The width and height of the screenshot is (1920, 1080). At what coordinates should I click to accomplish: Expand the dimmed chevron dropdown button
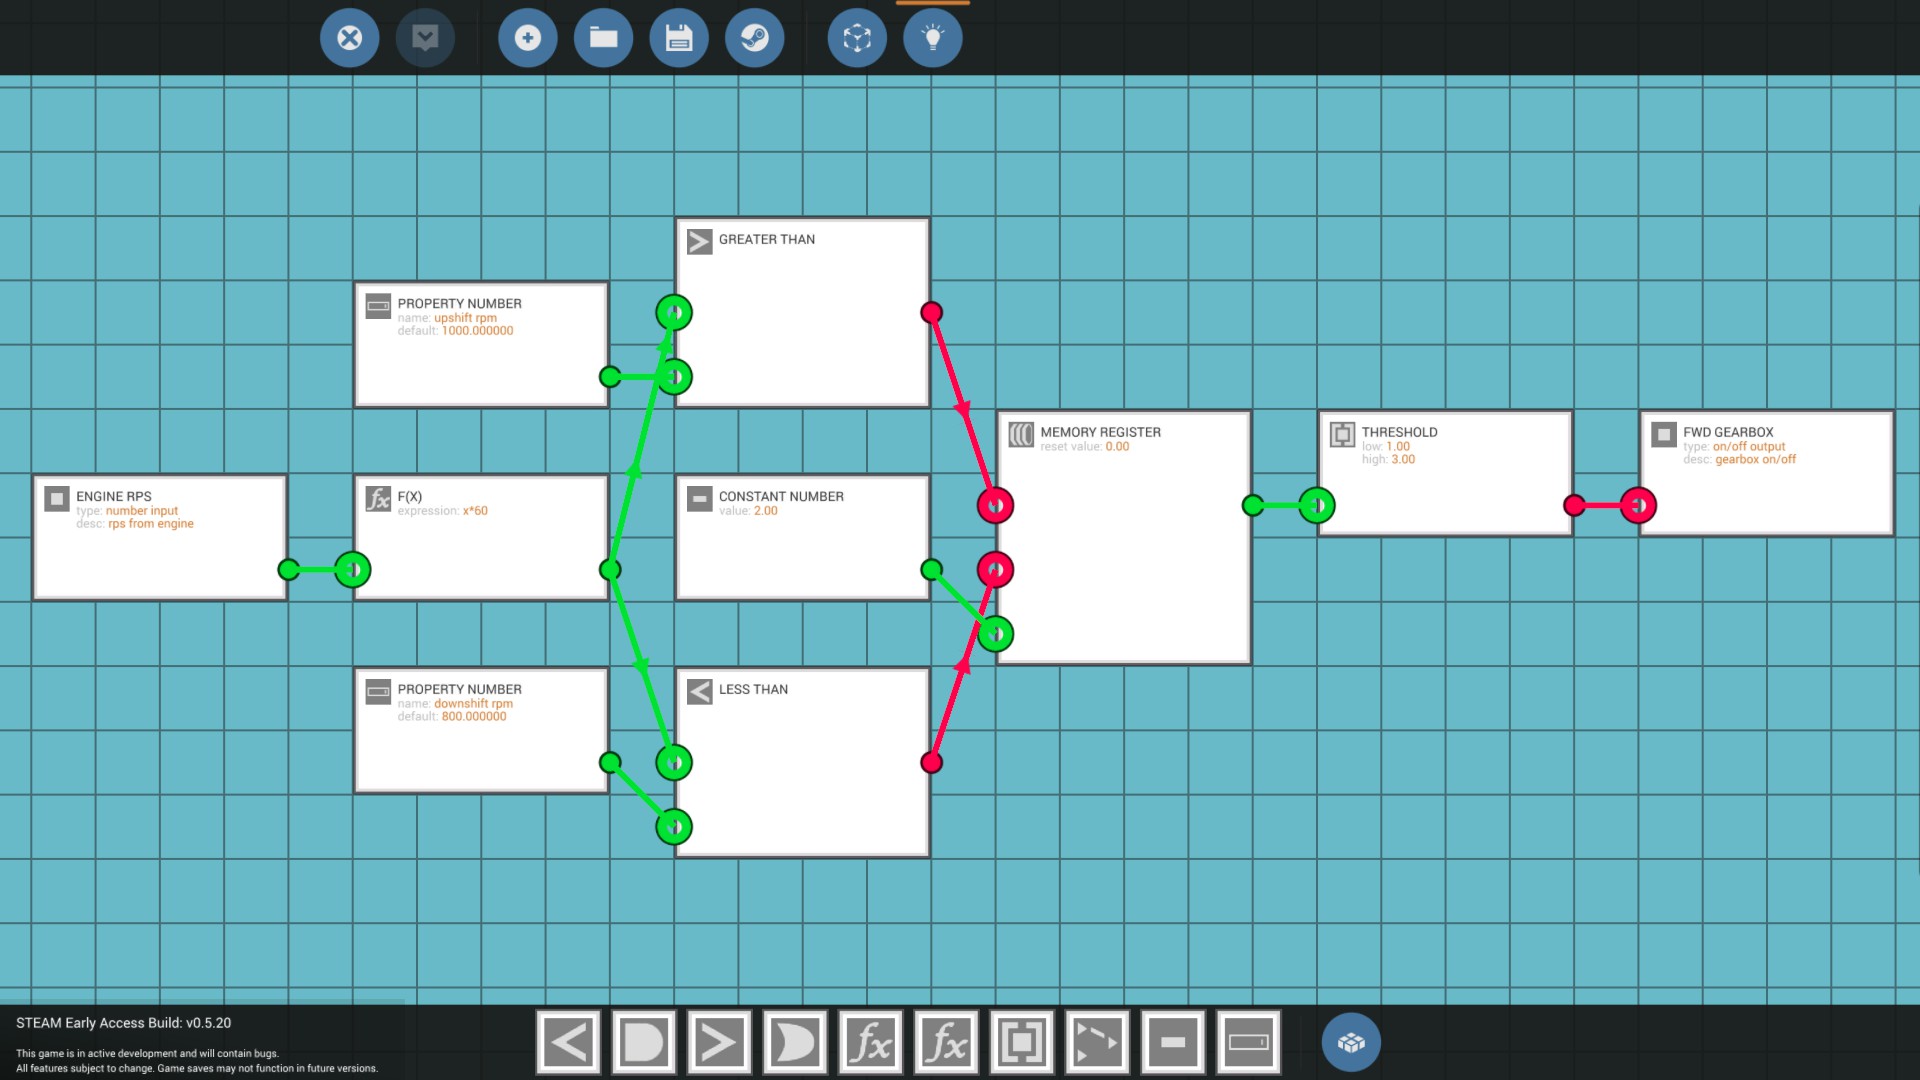[x=425, y=38]
